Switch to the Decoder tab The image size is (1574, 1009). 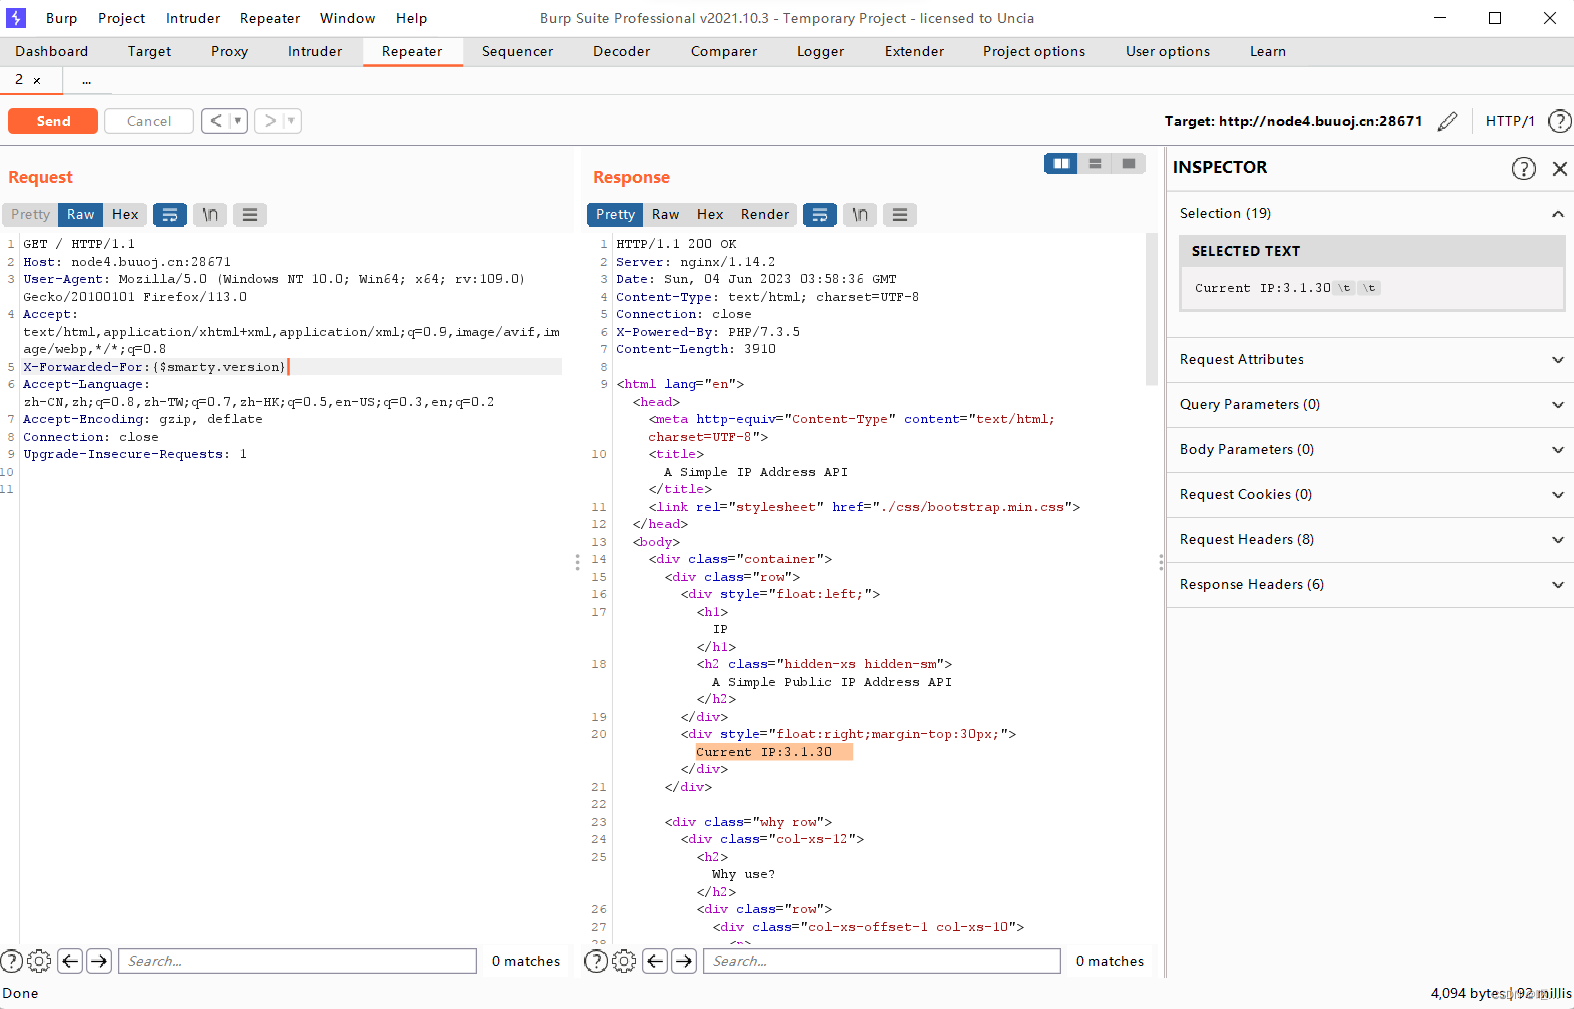click(621, 51)
